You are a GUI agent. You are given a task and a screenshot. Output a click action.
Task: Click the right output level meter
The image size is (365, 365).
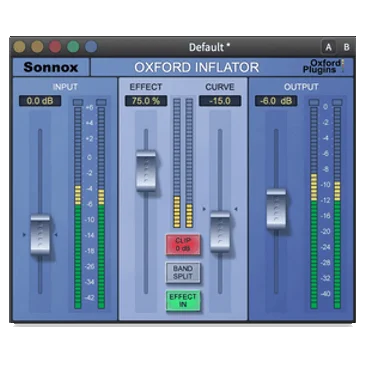pyautogui.click(x=337, y=208)
